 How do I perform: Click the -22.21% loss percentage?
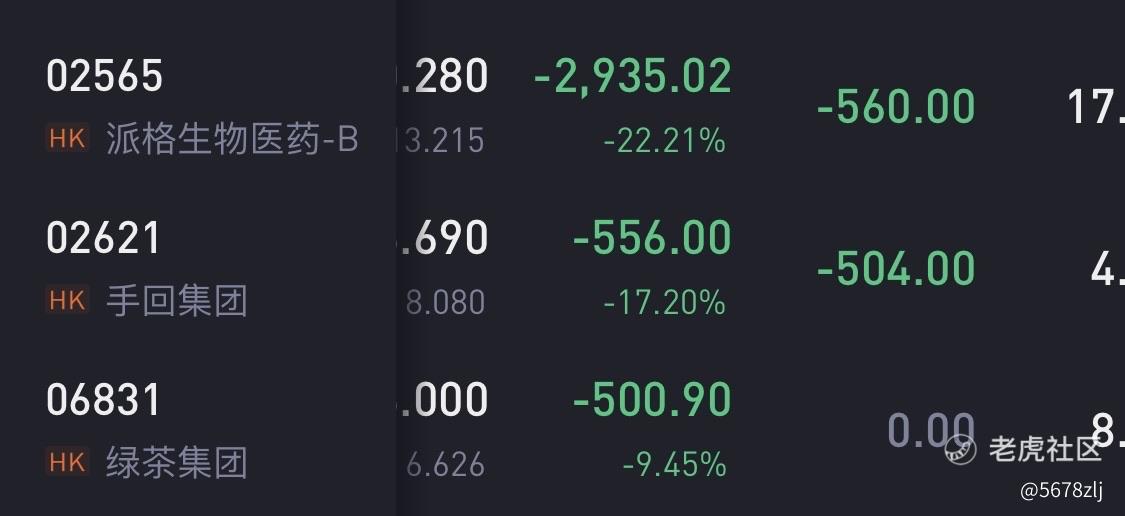664,141
